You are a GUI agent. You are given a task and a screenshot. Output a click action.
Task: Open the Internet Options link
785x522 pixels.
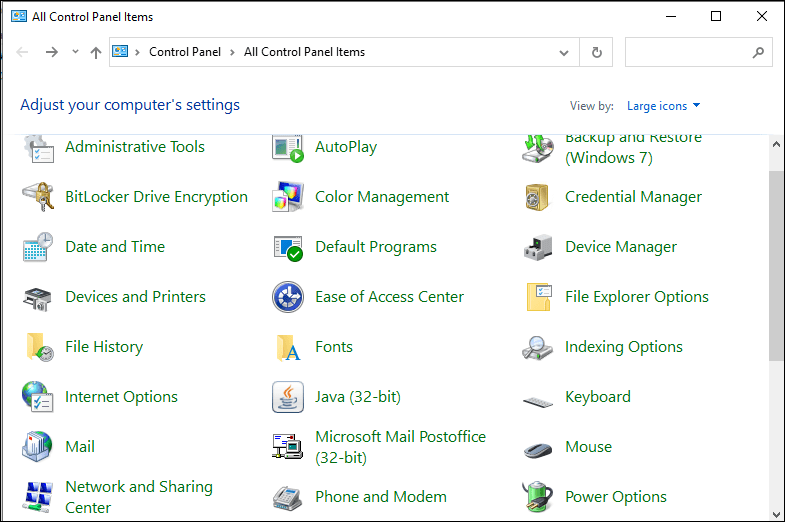pyautogui.click(x=121, y=397)
